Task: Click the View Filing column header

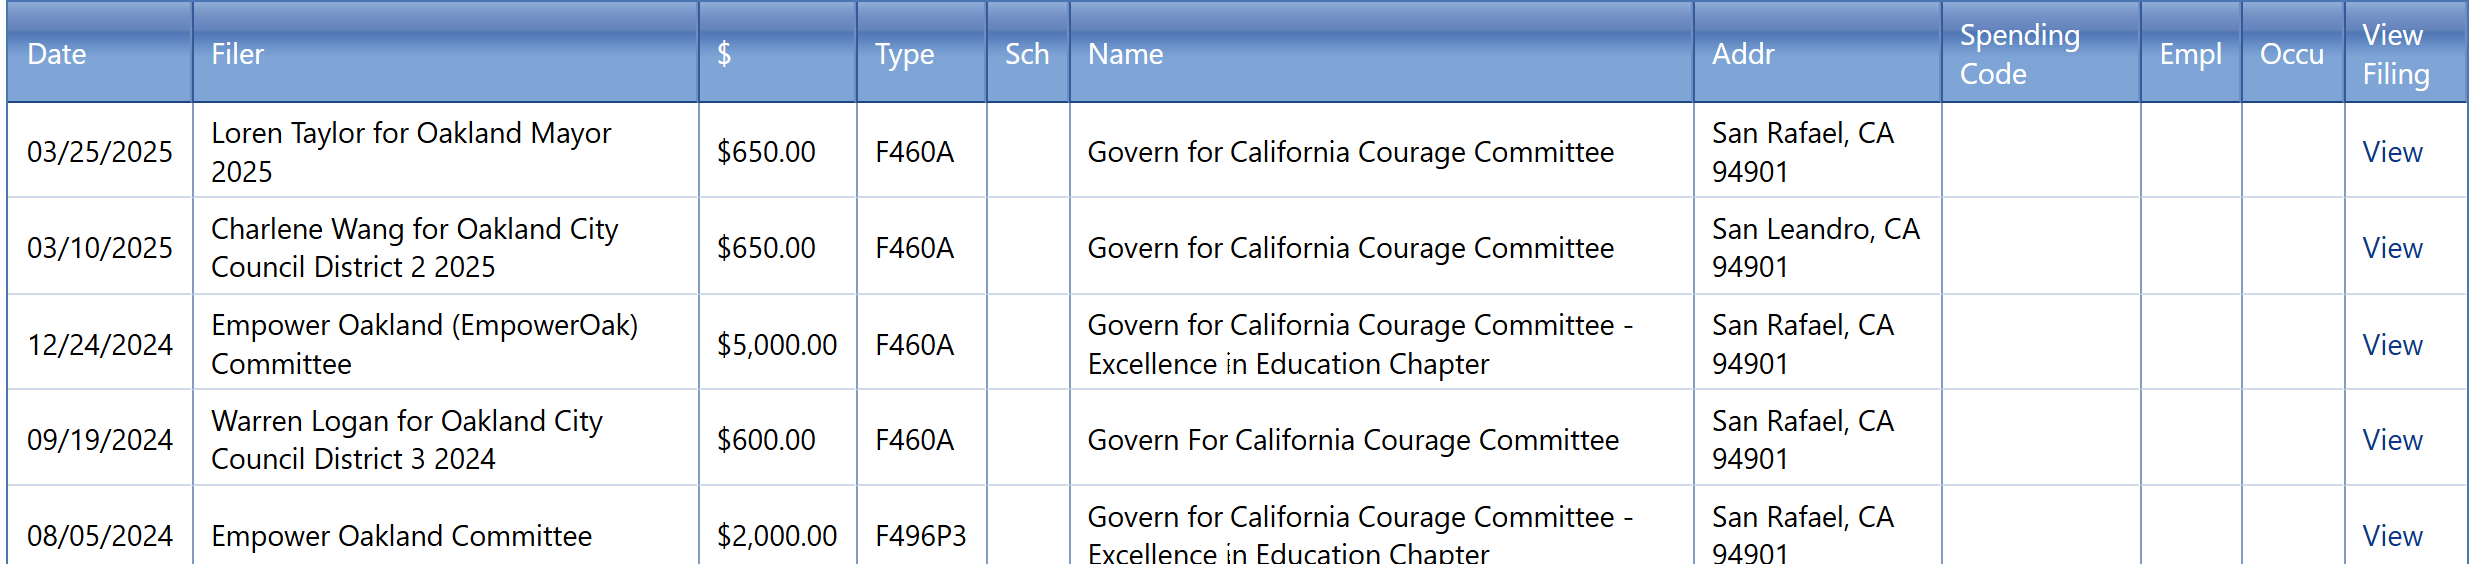Action: 2395,54
